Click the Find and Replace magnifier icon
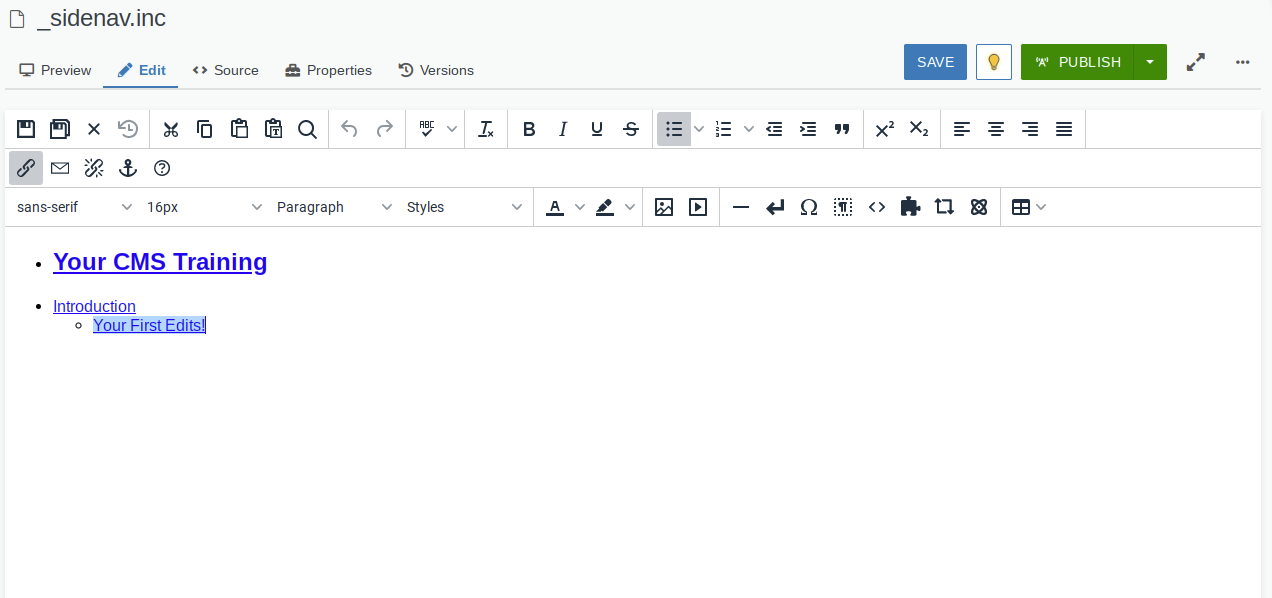The image size is (1272, 598). click(x=307, y=129)
